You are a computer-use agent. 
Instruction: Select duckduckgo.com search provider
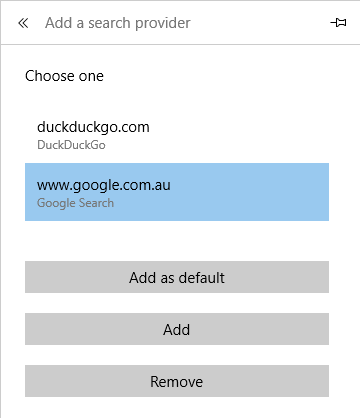177,134
